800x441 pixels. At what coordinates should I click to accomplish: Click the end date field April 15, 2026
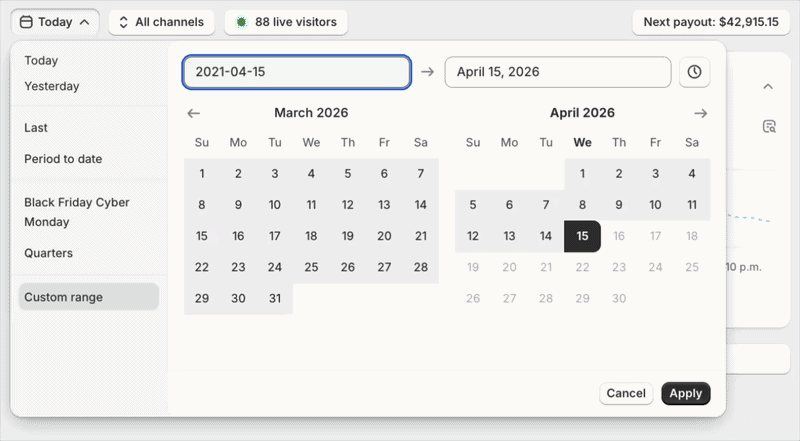pyautogui.click(x=557, y=72)
